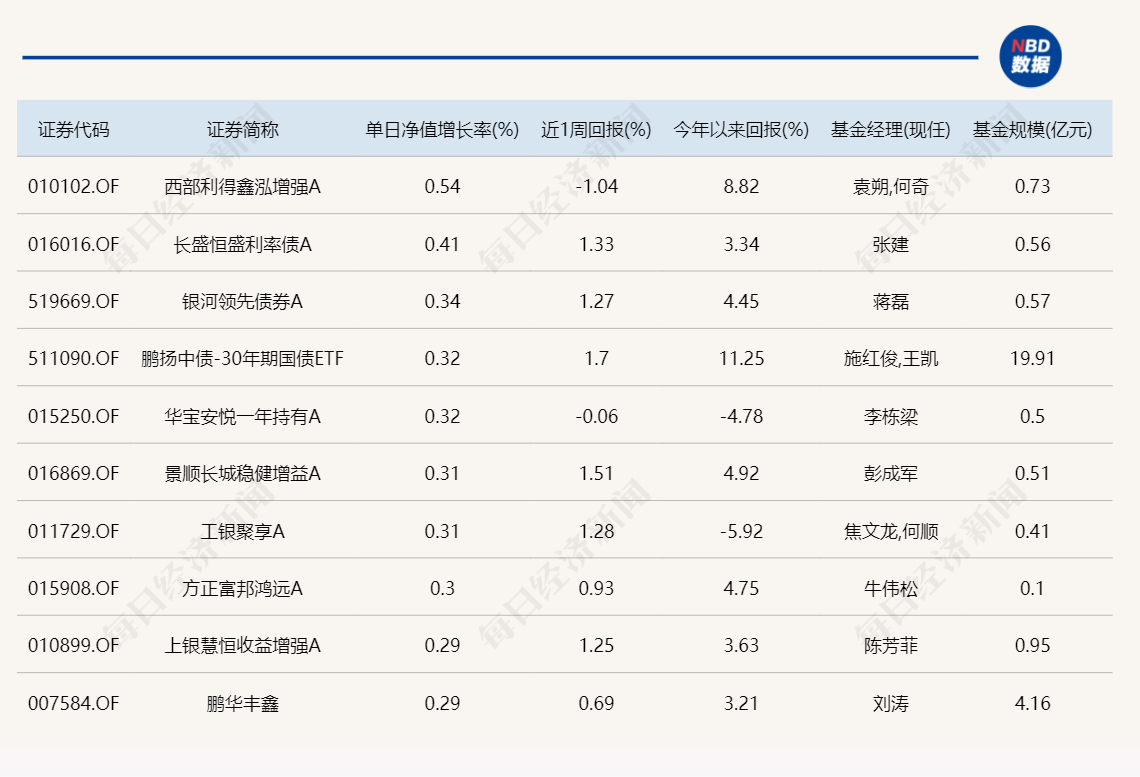Viewport: 1140px width, 777px height.
Task: Click fund size value 4.16
Action: tap(1032, 704)
